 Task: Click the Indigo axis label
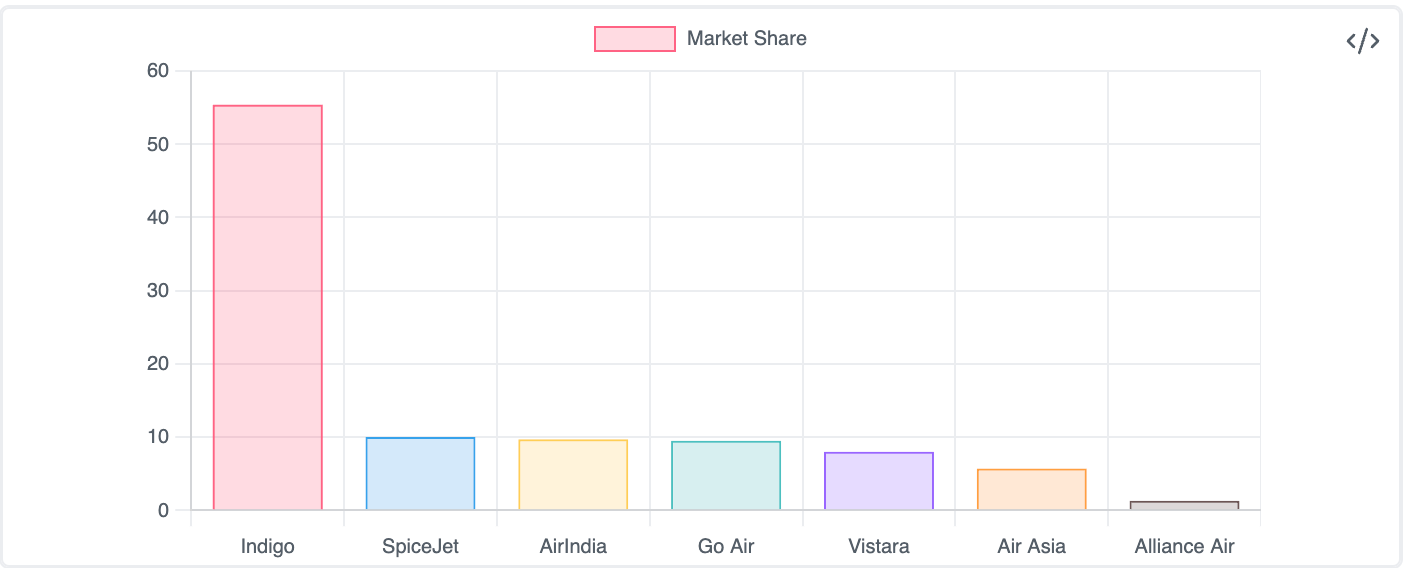(x=268, y=547)
